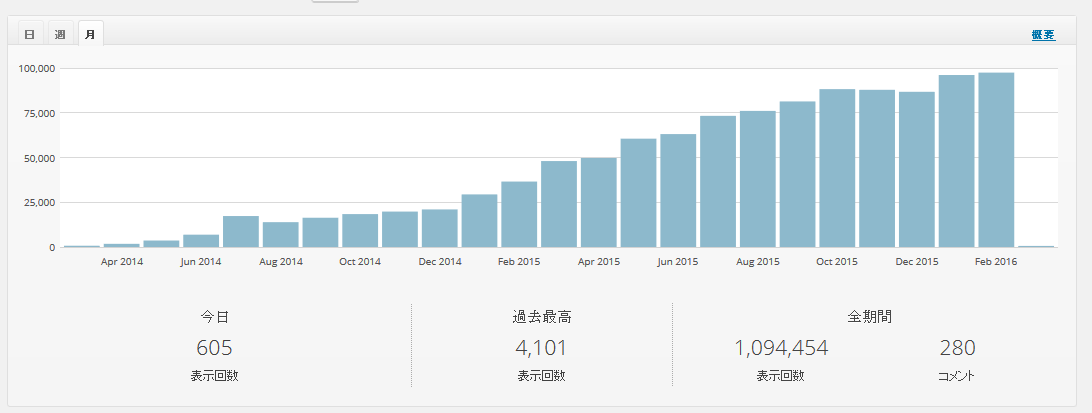
Task: Select the Aug 2014 bar
Action: pos(280,235)
